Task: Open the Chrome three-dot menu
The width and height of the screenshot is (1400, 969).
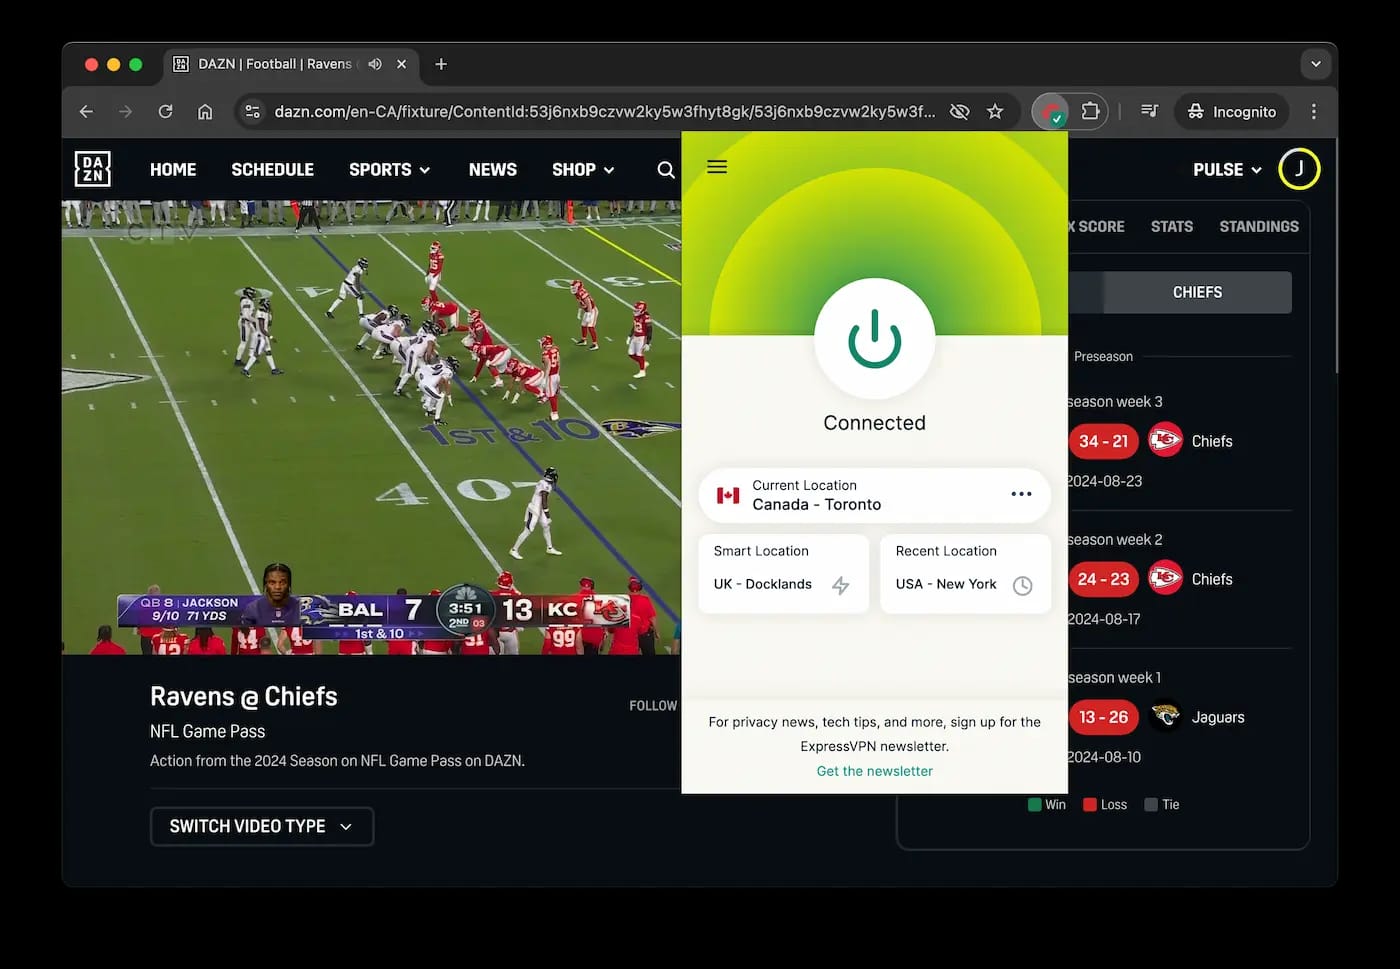Action: pyautogui.click(x=1314, y=112)
